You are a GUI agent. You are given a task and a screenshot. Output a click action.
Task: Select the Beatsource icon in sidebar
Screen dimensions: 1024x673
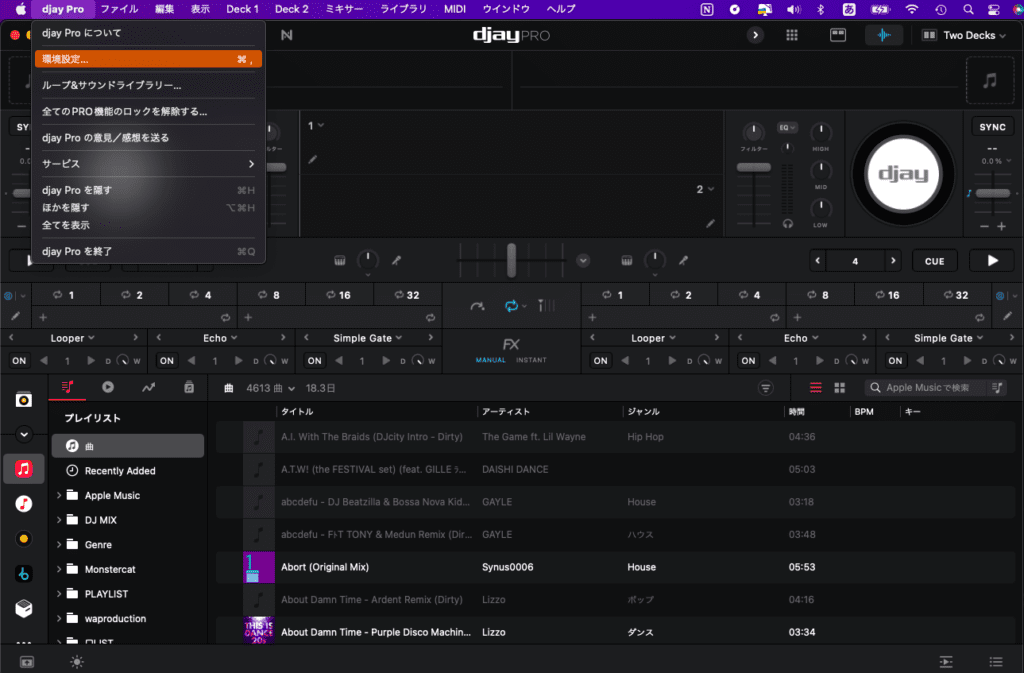(24, 574)
